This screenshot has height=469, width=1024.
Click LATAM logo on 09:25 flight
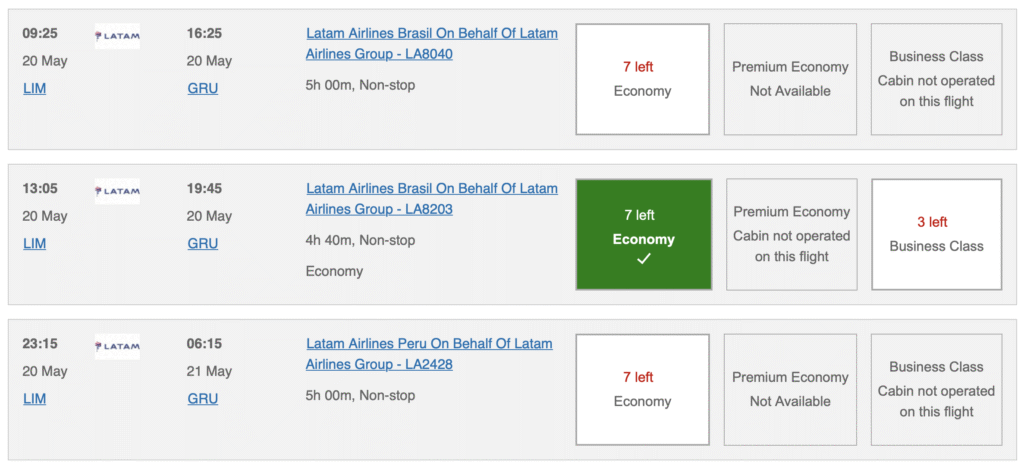click(x=117, y=37)
